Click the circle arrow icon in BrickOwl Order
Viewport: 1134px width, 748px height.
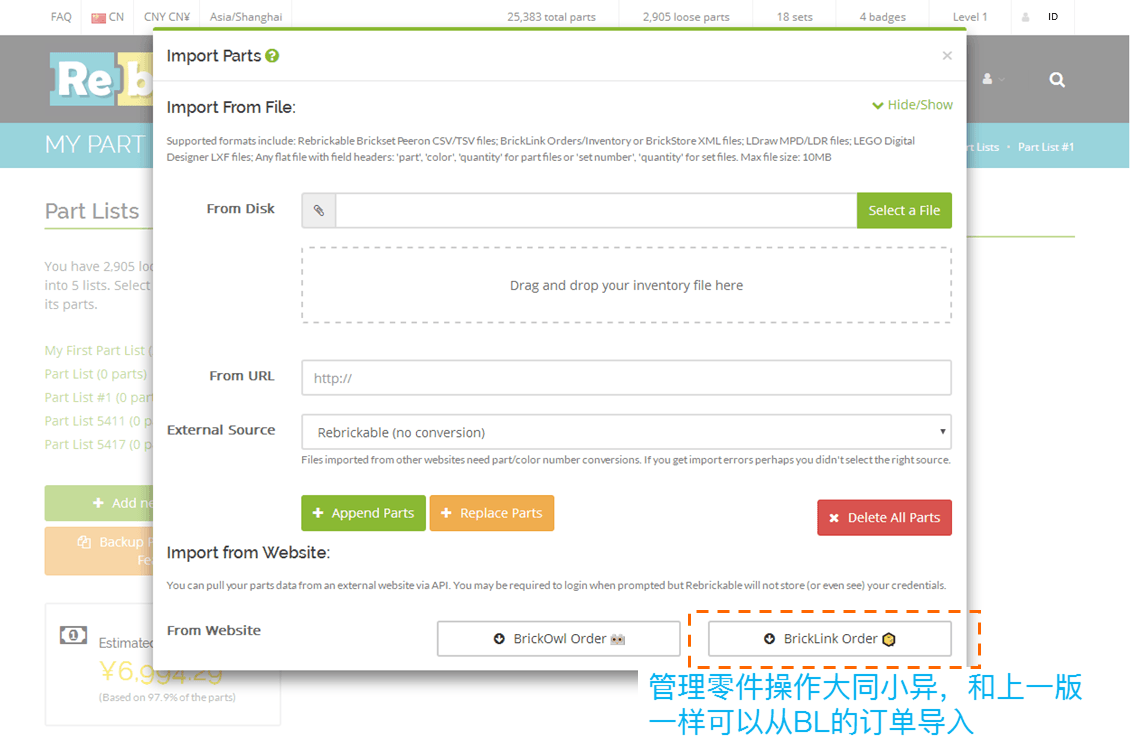point(499,639)
